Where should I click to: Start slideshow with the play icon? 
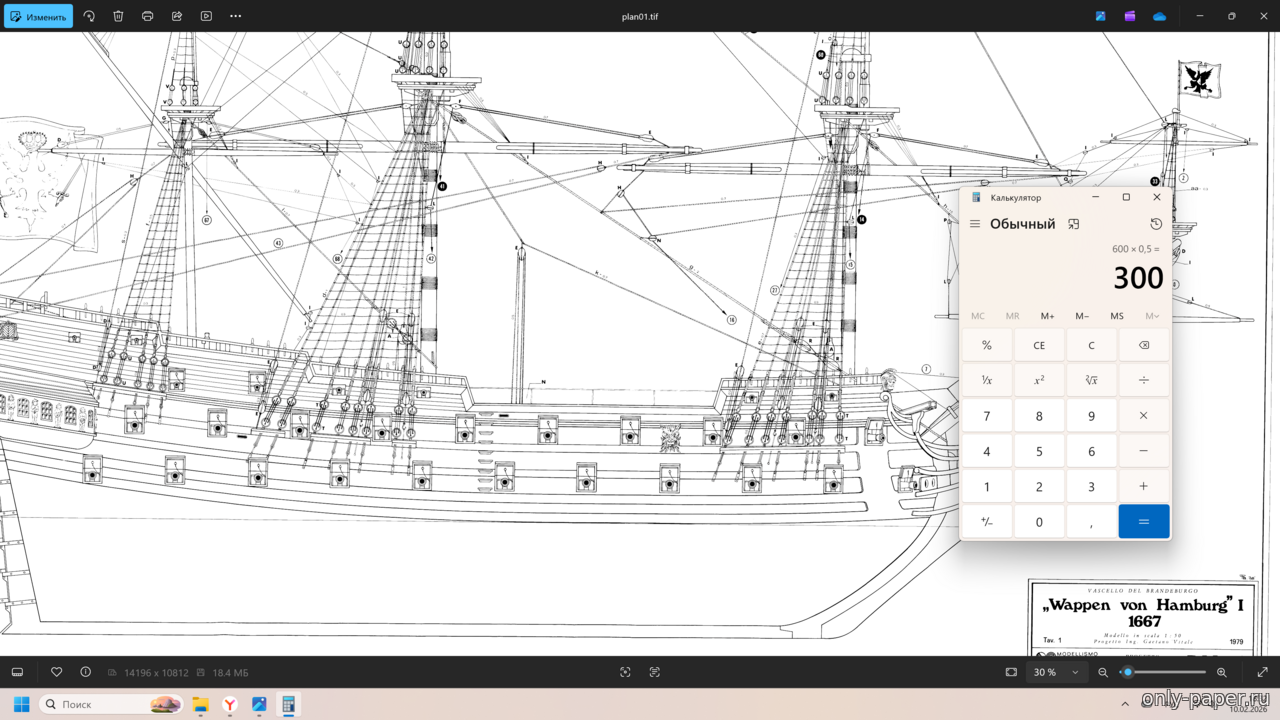[x=206, y=16]
